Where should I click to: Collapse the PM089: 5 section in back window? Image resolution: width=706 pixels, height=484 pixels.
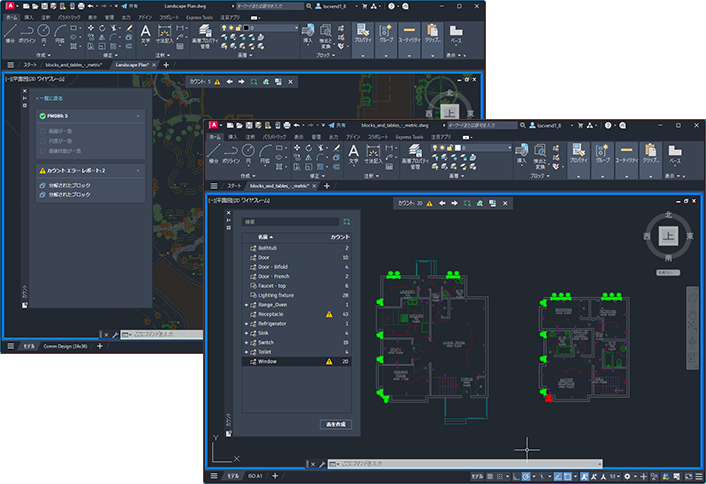pos(138,116)
